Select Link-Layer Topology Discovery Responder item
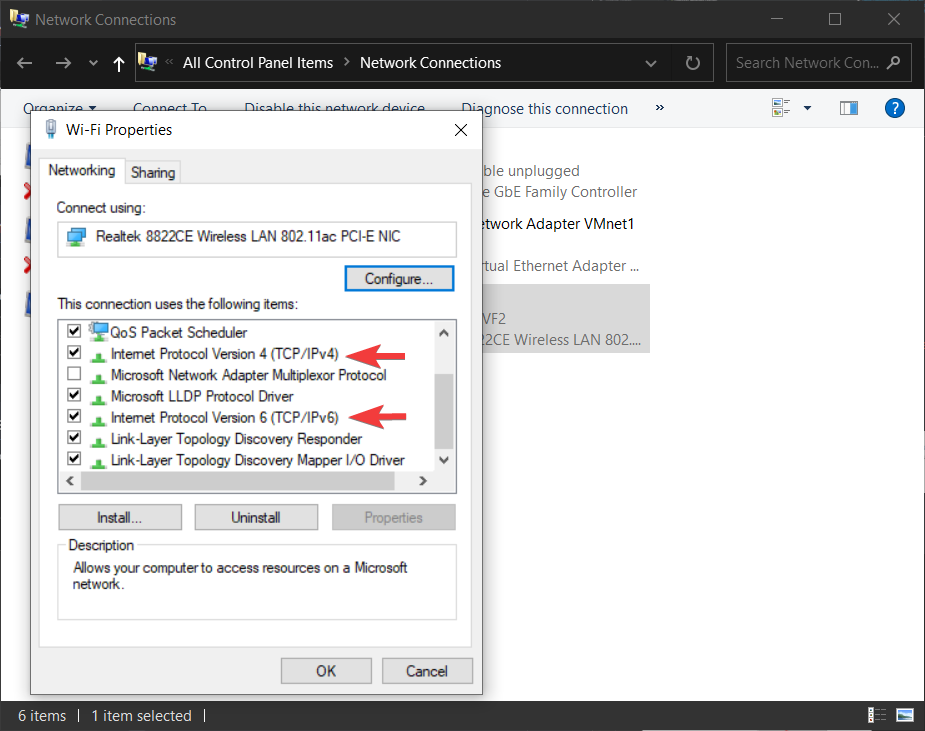This screenshot has height=731, width=925. (x=236, y=438)
